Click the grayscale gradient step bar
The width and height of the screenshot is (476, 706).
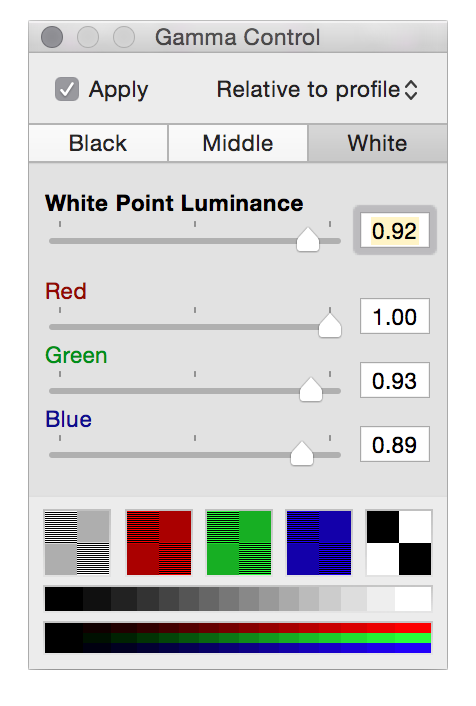click(238, 599)
